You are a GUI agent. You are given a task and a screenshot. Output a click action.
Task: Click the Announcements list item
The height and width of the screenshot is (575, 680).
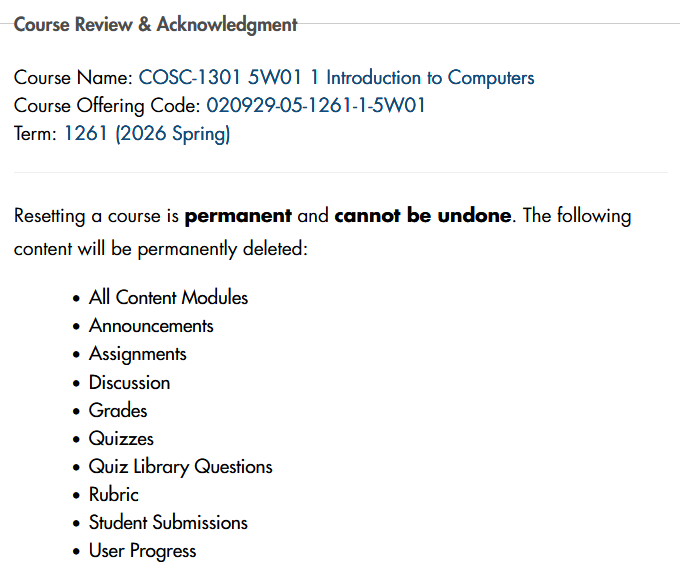151,326
